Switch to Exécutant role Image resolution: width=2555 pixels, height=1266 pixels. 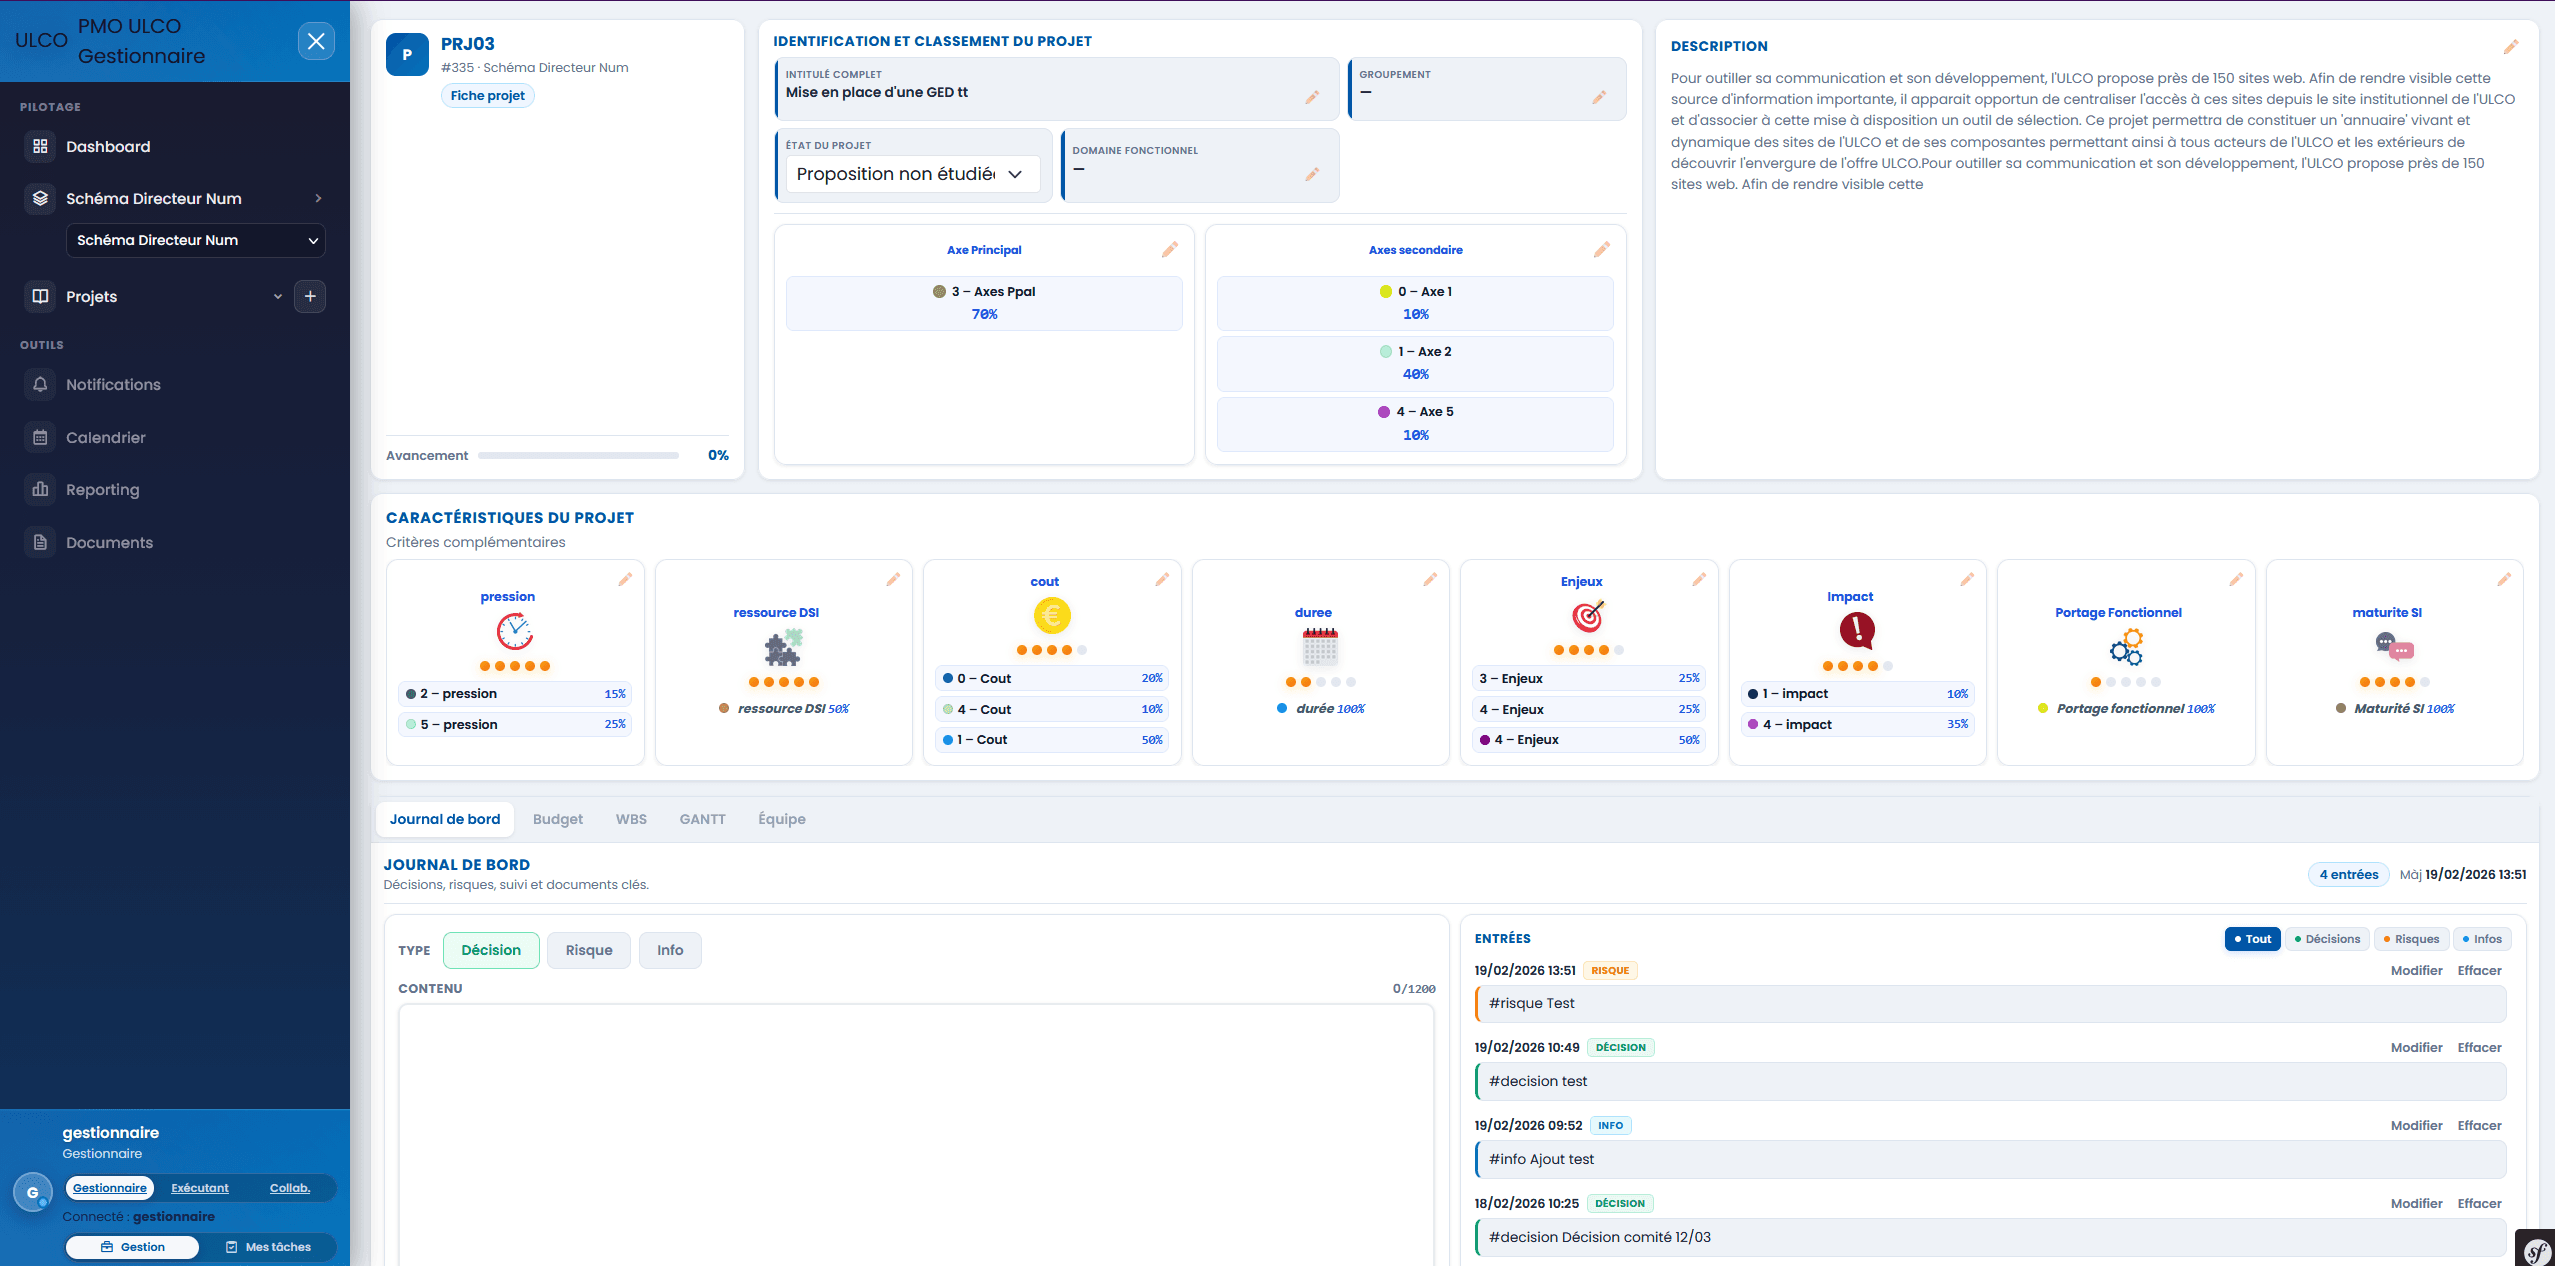pyautogui.click(x=200, y=1188)
